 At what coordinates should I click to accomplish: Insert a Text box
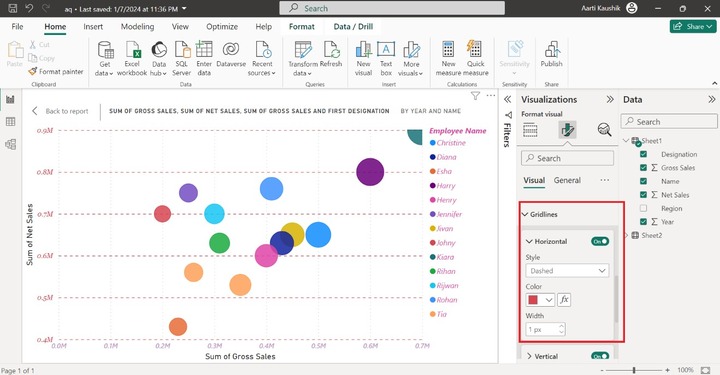[x=386, y=58]
